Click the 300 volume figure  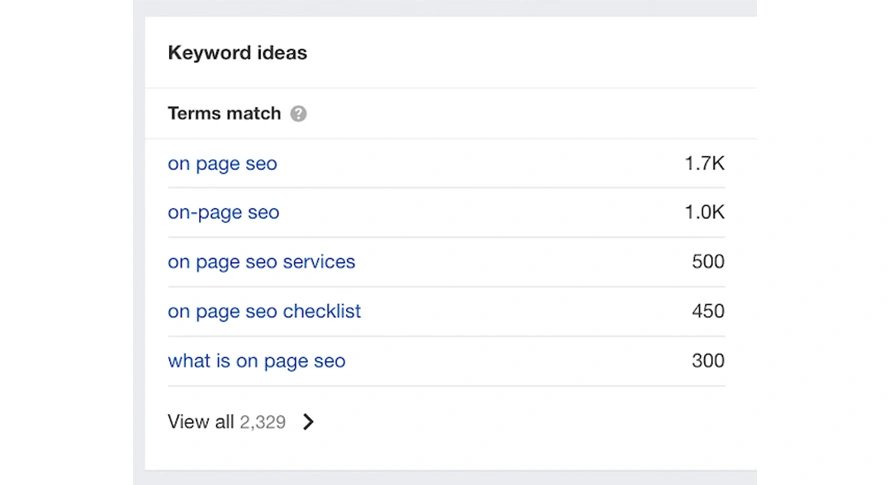click(x=708, y=361)
